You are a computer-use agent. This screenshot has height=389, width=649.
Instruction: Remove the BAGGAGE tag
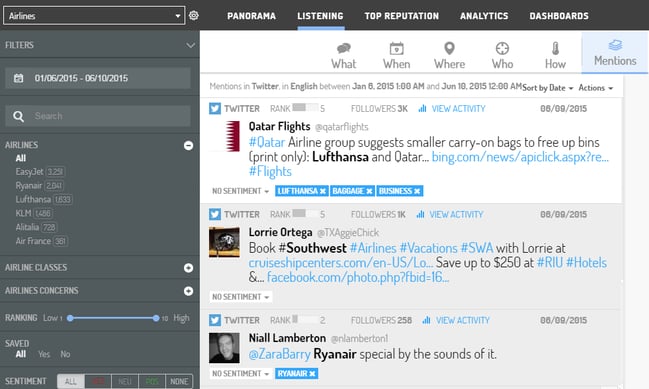(x=369, y=191)
